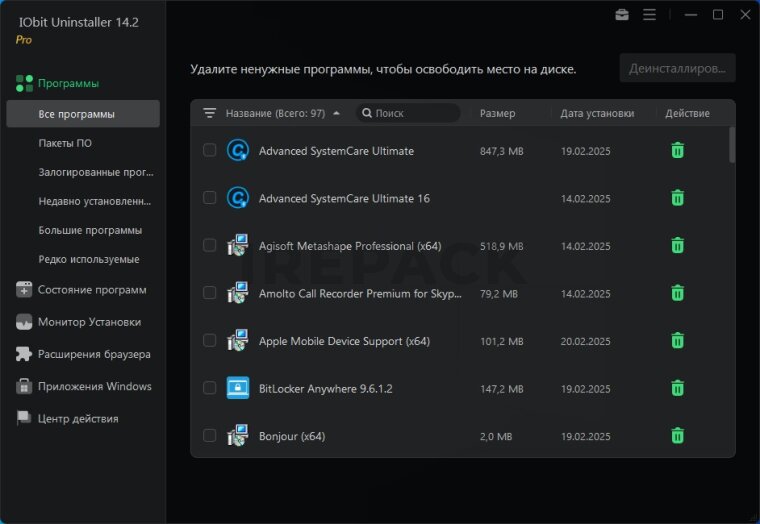Toggle sort arrow on Название column
Image resolution: width=760 pixels, height=524 pixels.
pyautogui.click(x=336, y=113)
